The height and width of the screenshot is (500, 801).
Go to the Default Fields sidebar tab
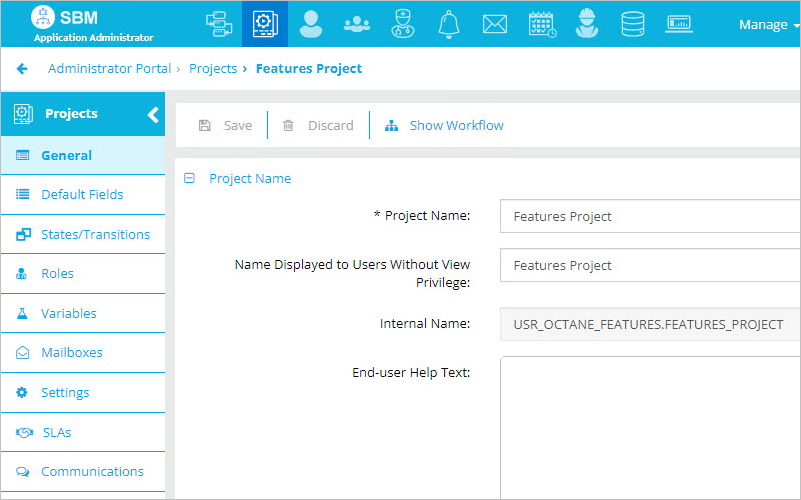coord(82,195)
